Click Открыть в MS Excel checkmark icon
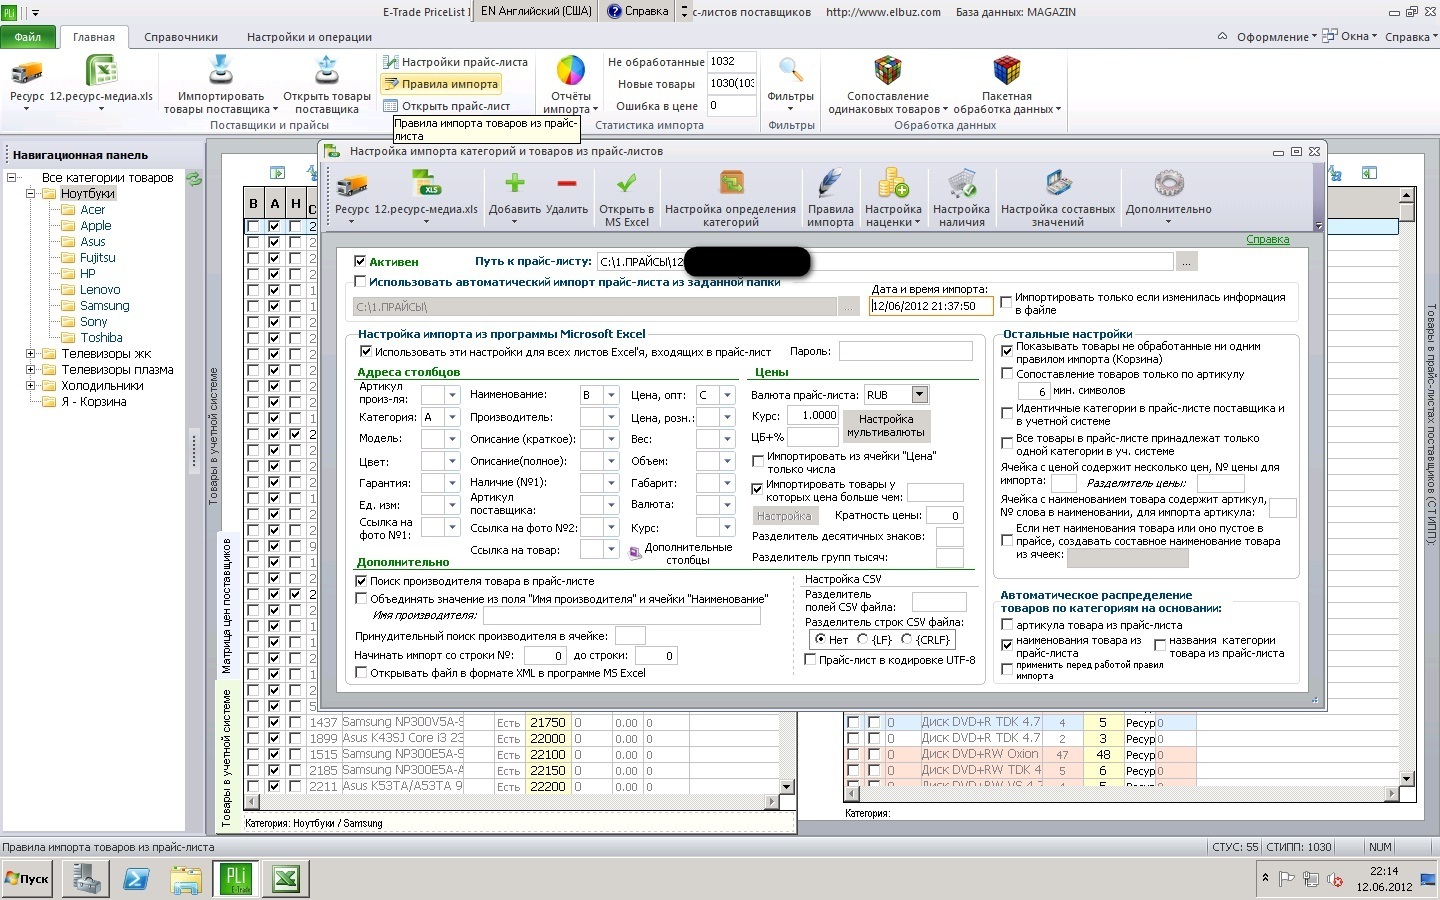Image resolution: width=1440 pixels, height=900 pixels. pos(627,184)
